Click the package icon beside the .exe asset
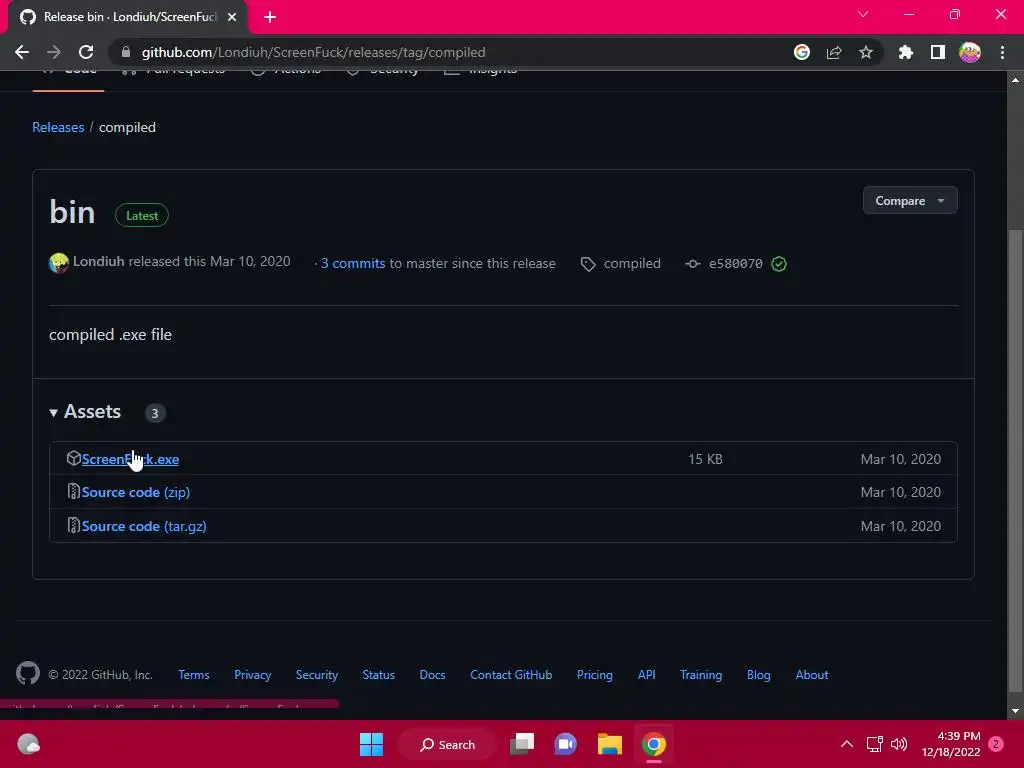Image resolution: width=1024 pixels, height=768 pixels. tap(73, 458)
